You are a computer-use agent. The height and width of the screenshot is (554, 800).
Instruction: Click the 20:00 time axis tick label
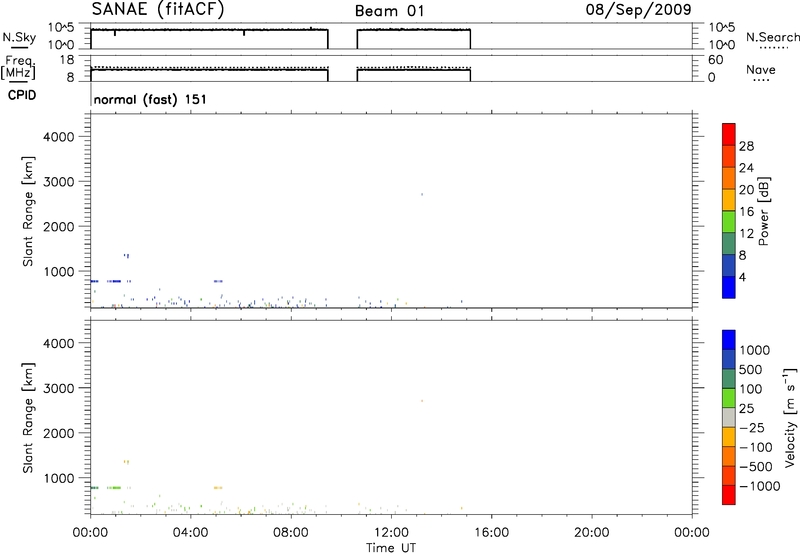point(592,533)
